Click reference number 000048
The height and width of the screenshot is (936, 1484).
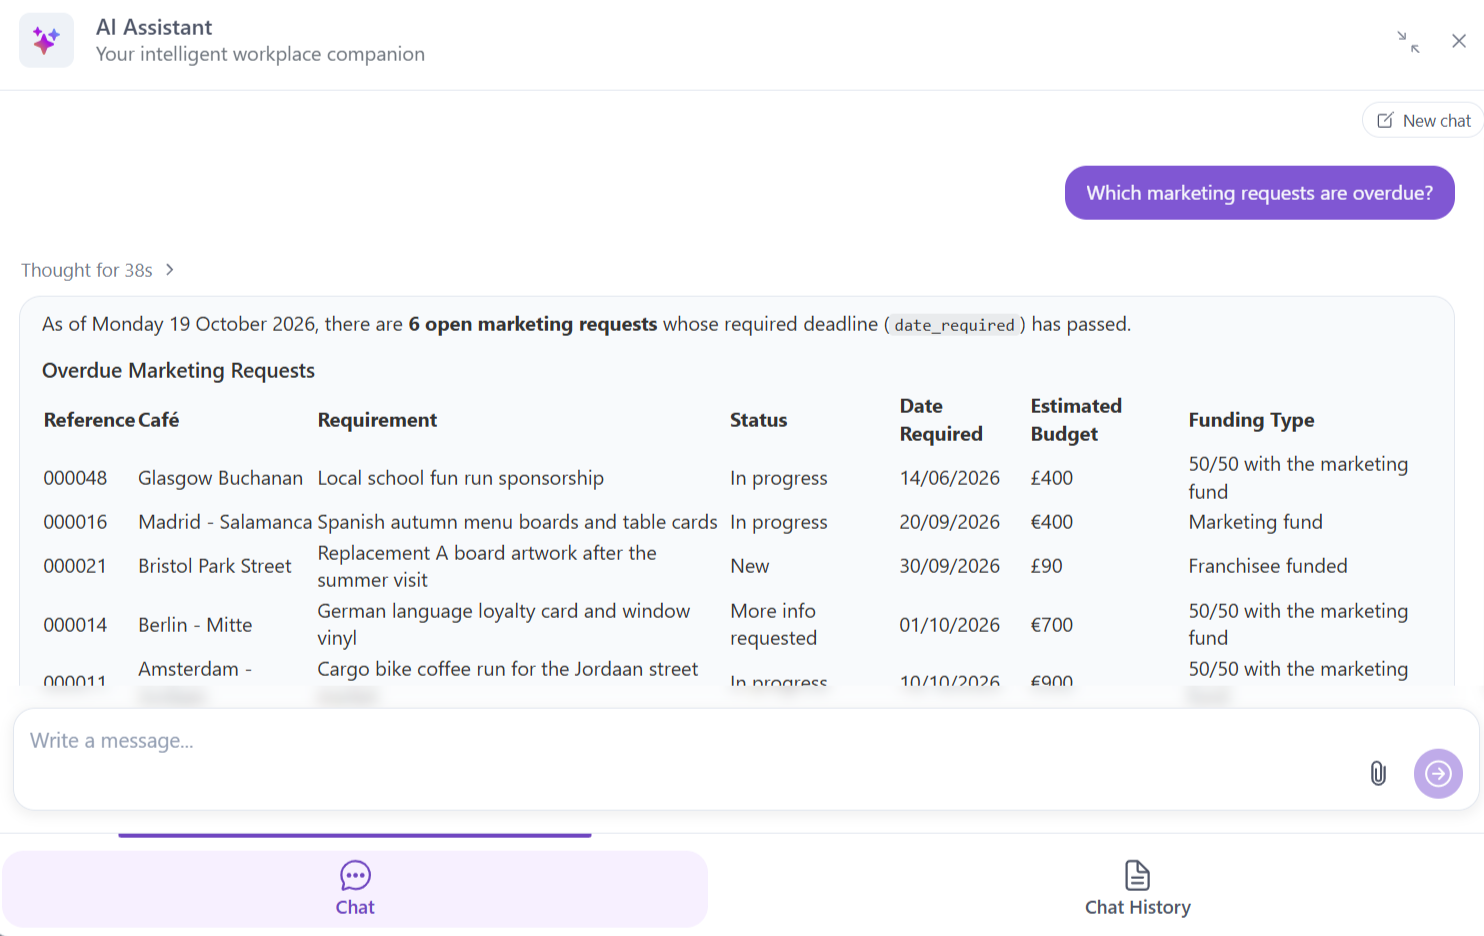pyautogui.click(x=75, y=478)
